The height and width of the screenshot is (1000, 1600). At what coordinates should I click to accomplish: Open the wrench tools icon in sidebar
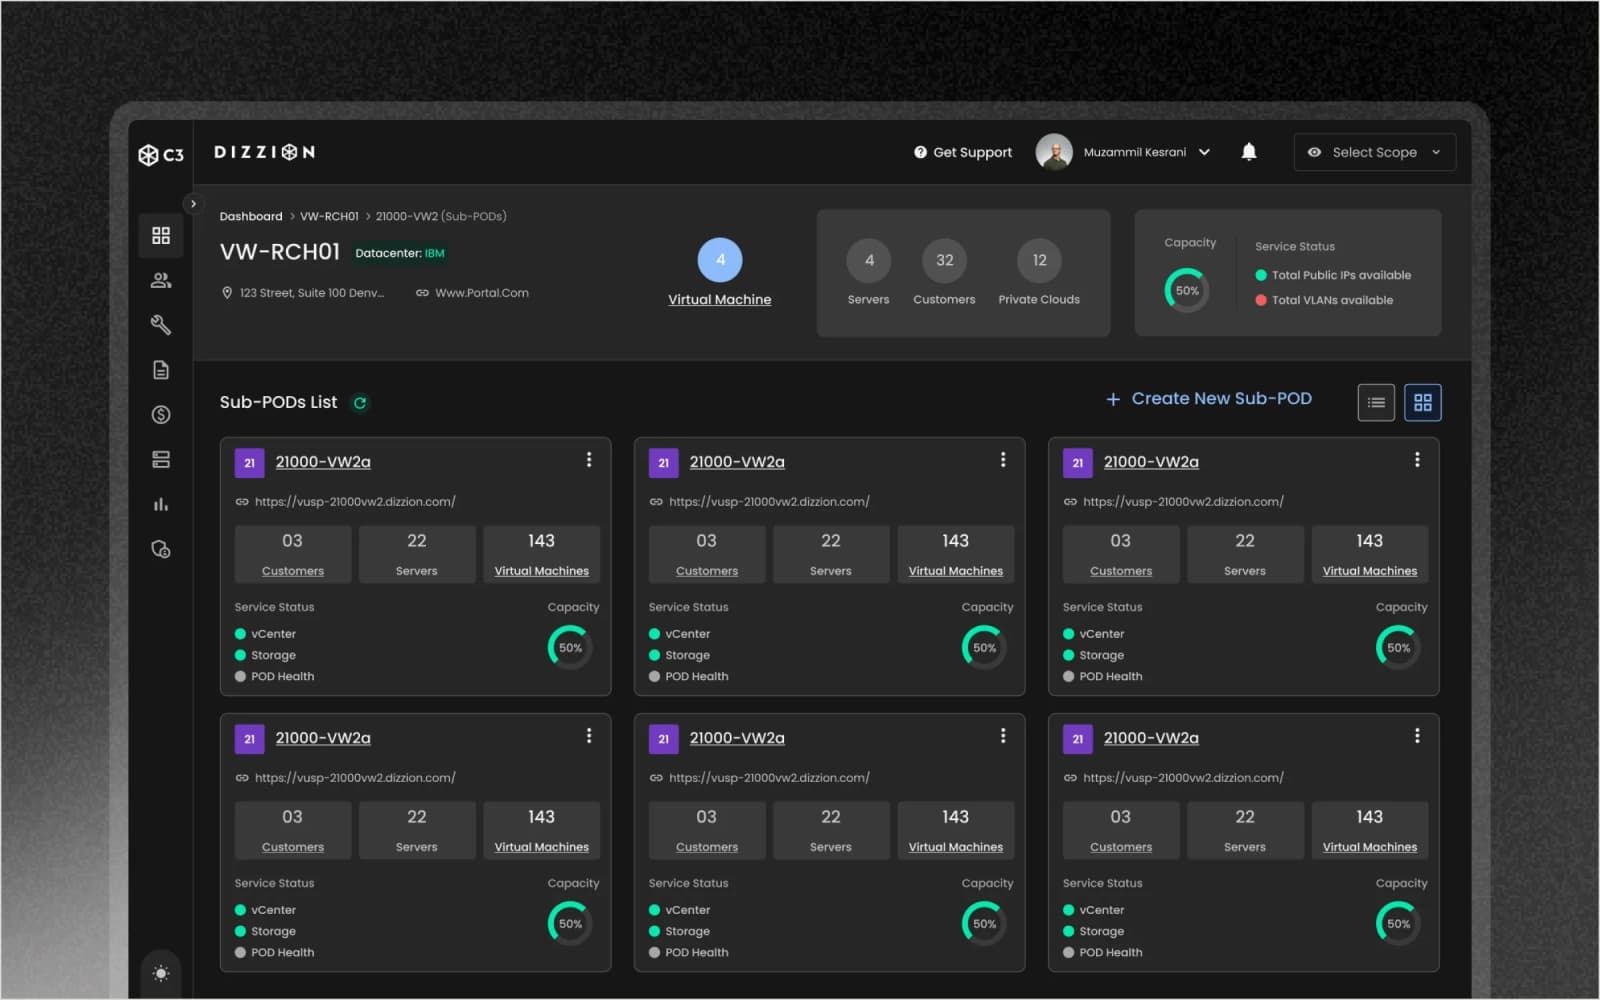click(161, 325)
